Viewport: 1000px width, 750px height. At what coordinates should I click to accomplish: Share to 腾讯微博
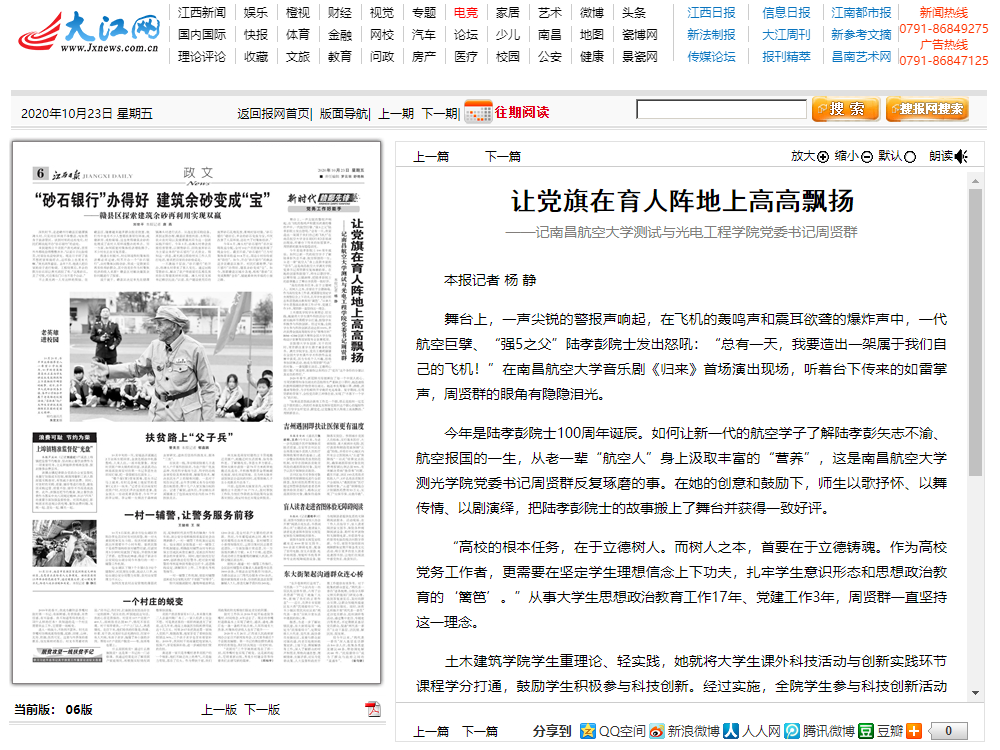(819, 731)
